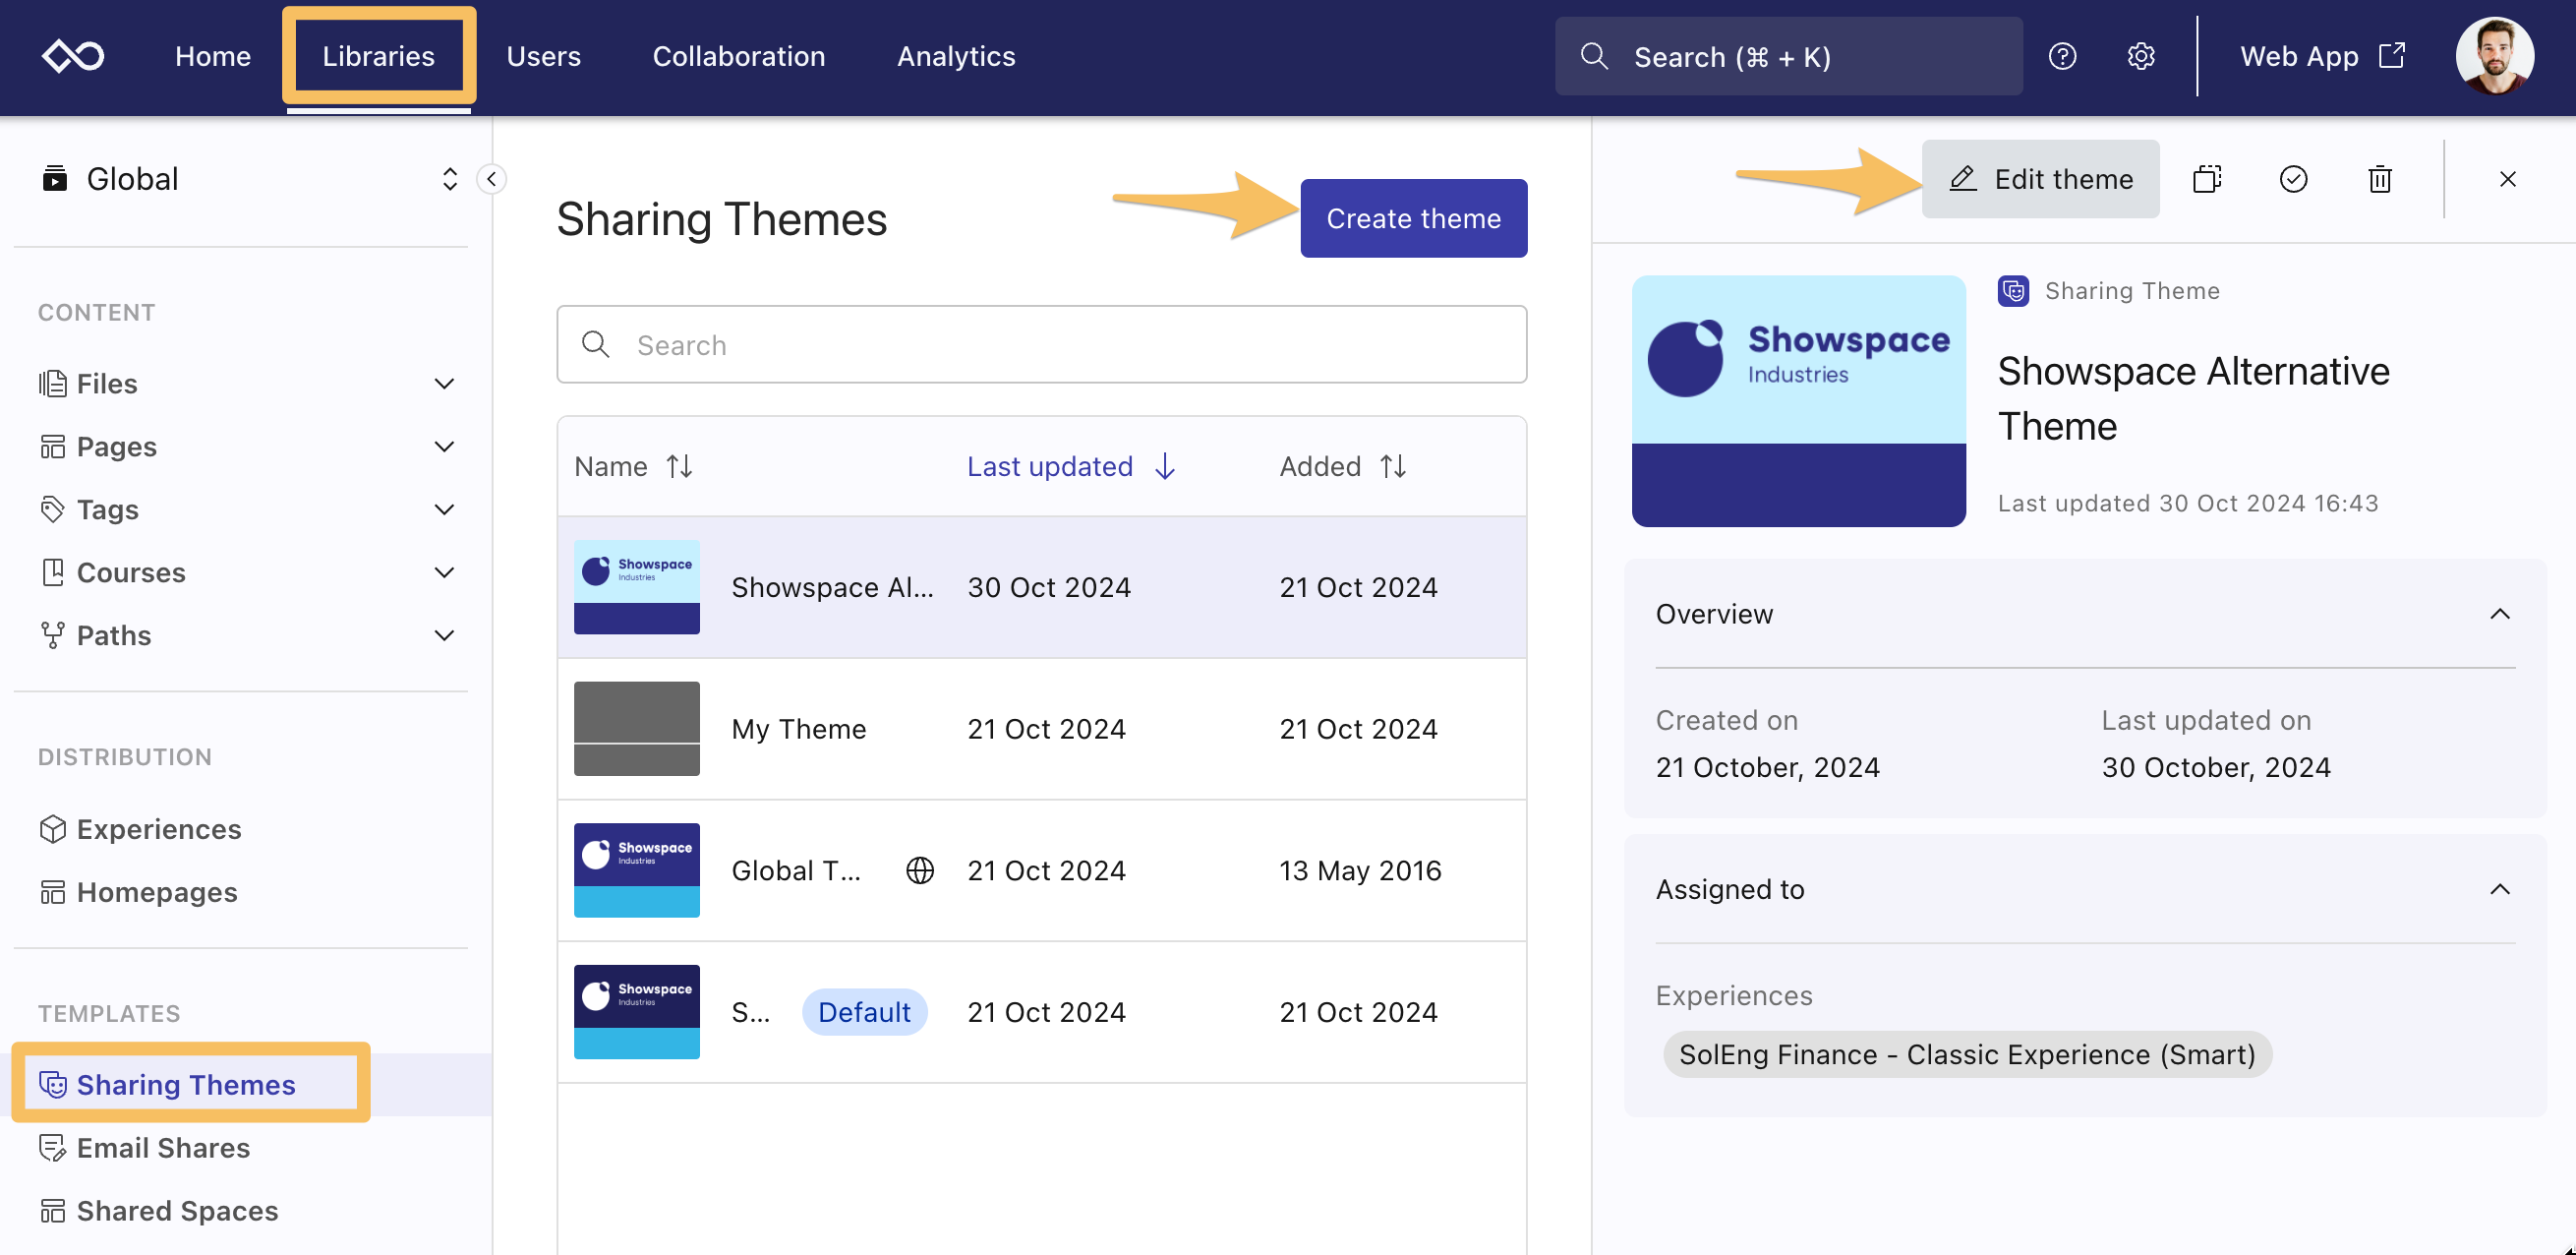Click the Edit theme button

coord(2040,179)
